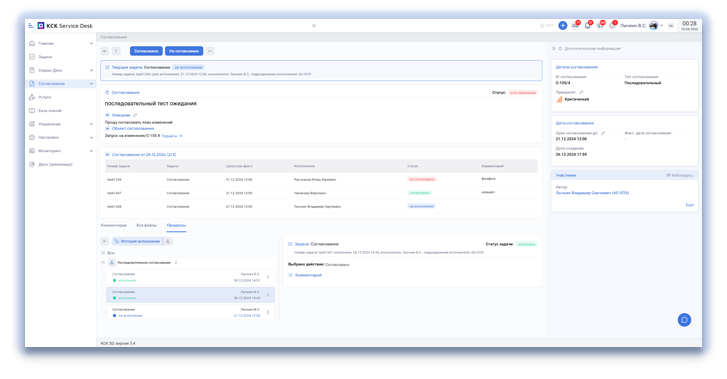Viewport: 727px width, 379px height.
Task: Expand the Главная sidebar chevron
Action: coord(91,43)
